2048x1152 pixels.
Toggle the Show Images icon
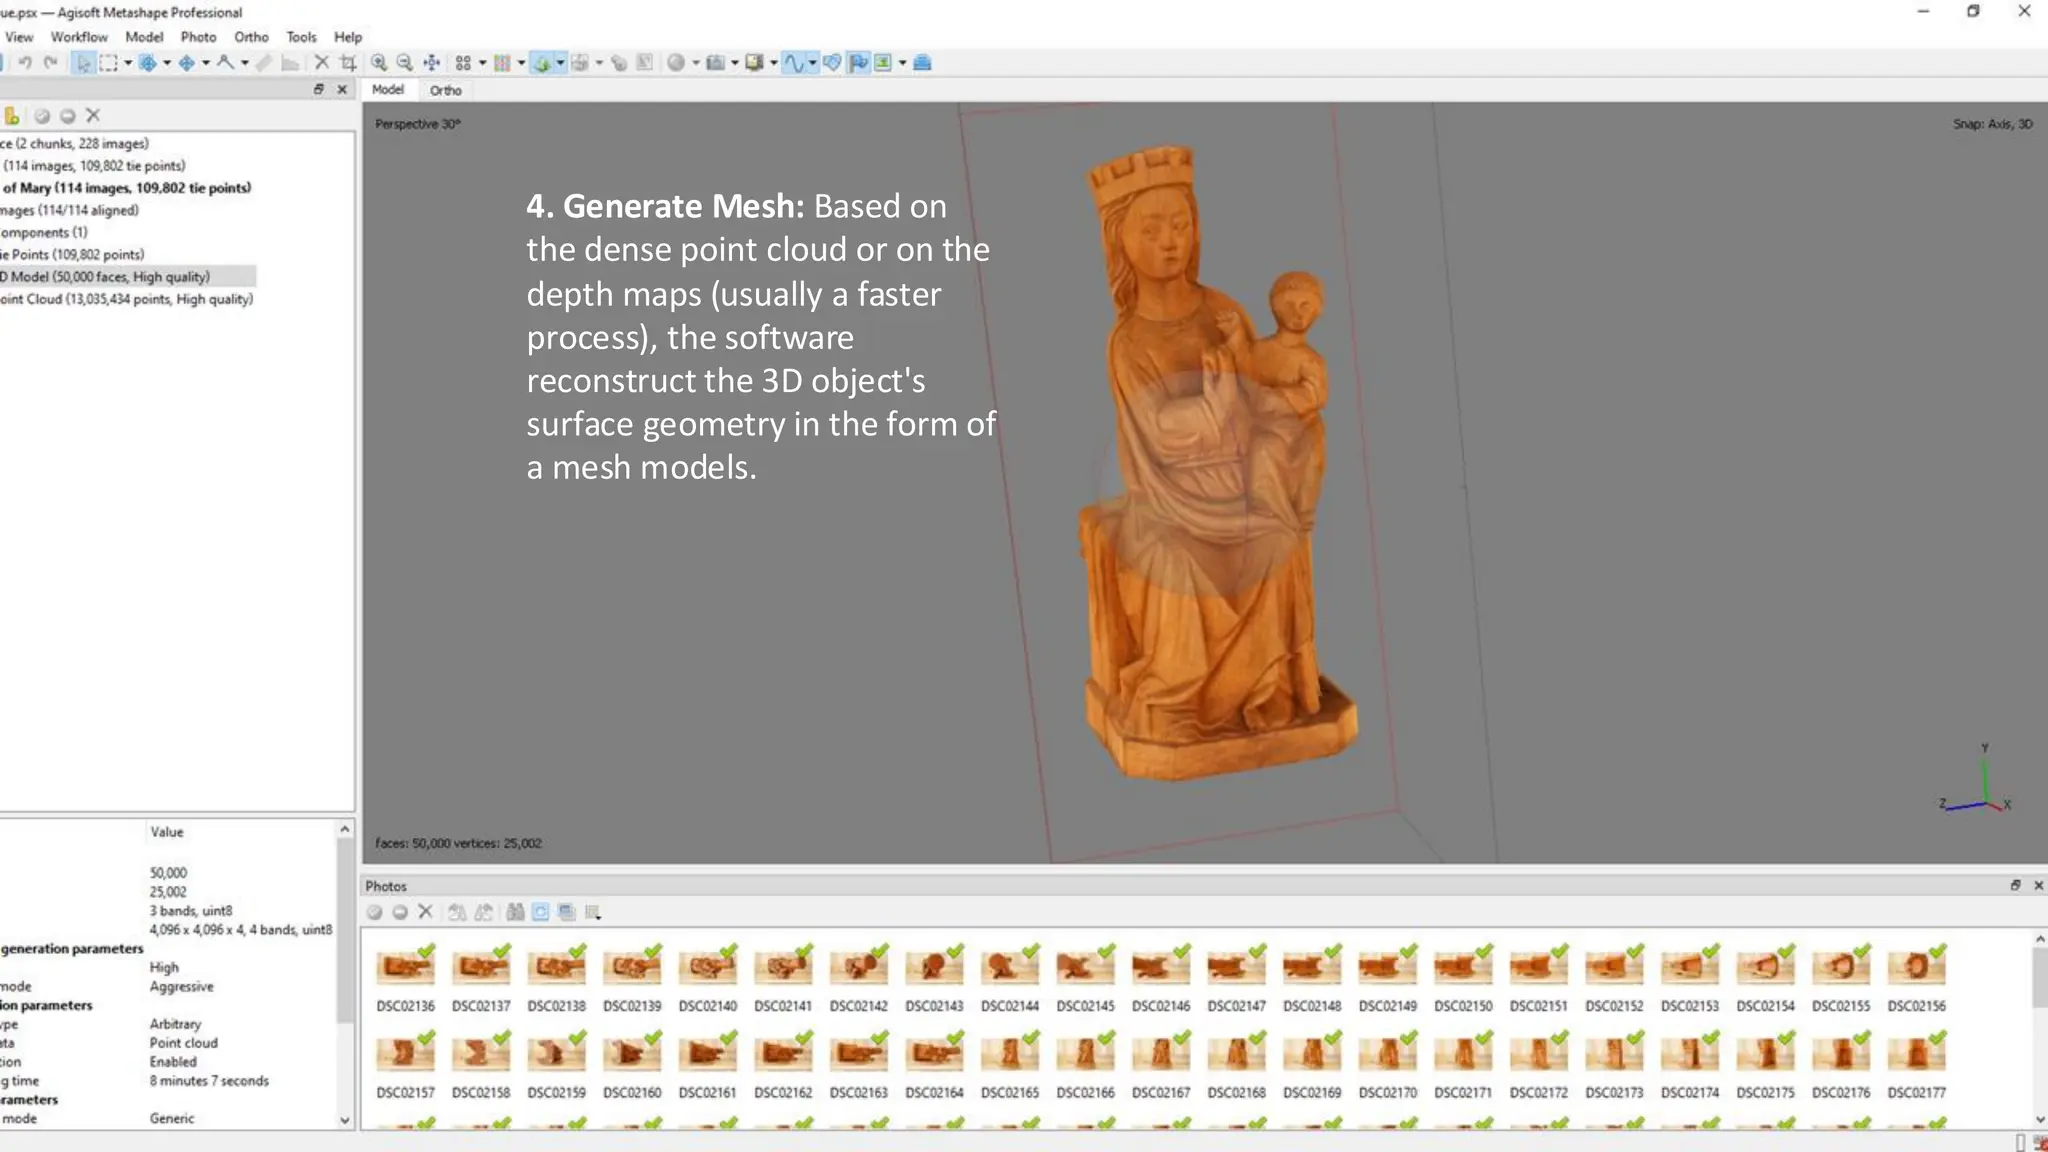tap(754, 63)
